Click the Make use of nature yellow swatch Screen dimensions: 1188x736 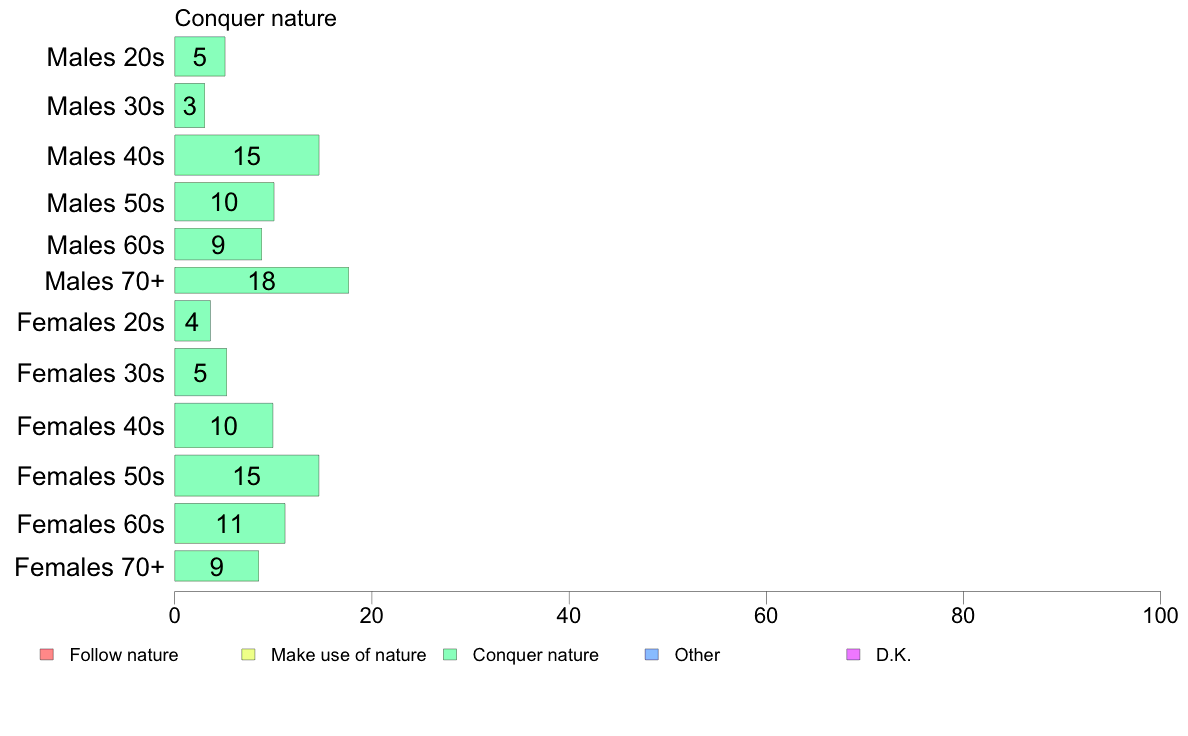coord(249,654)
